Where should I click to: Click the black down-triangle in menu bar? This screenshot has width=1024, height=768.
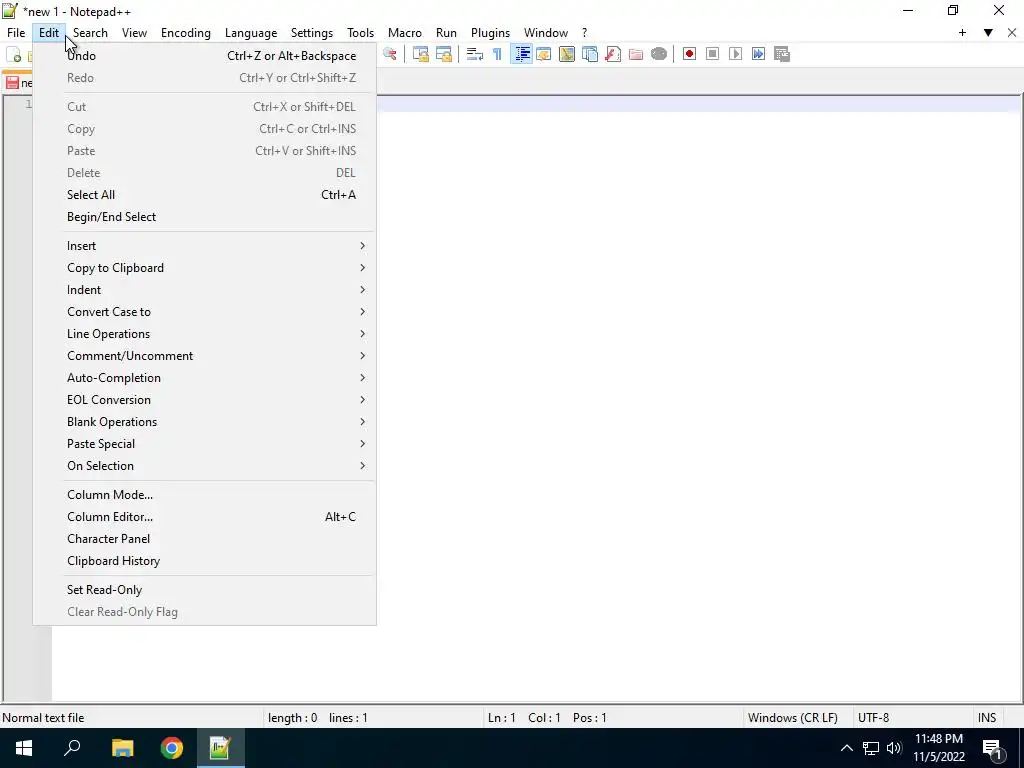[988, 33]
